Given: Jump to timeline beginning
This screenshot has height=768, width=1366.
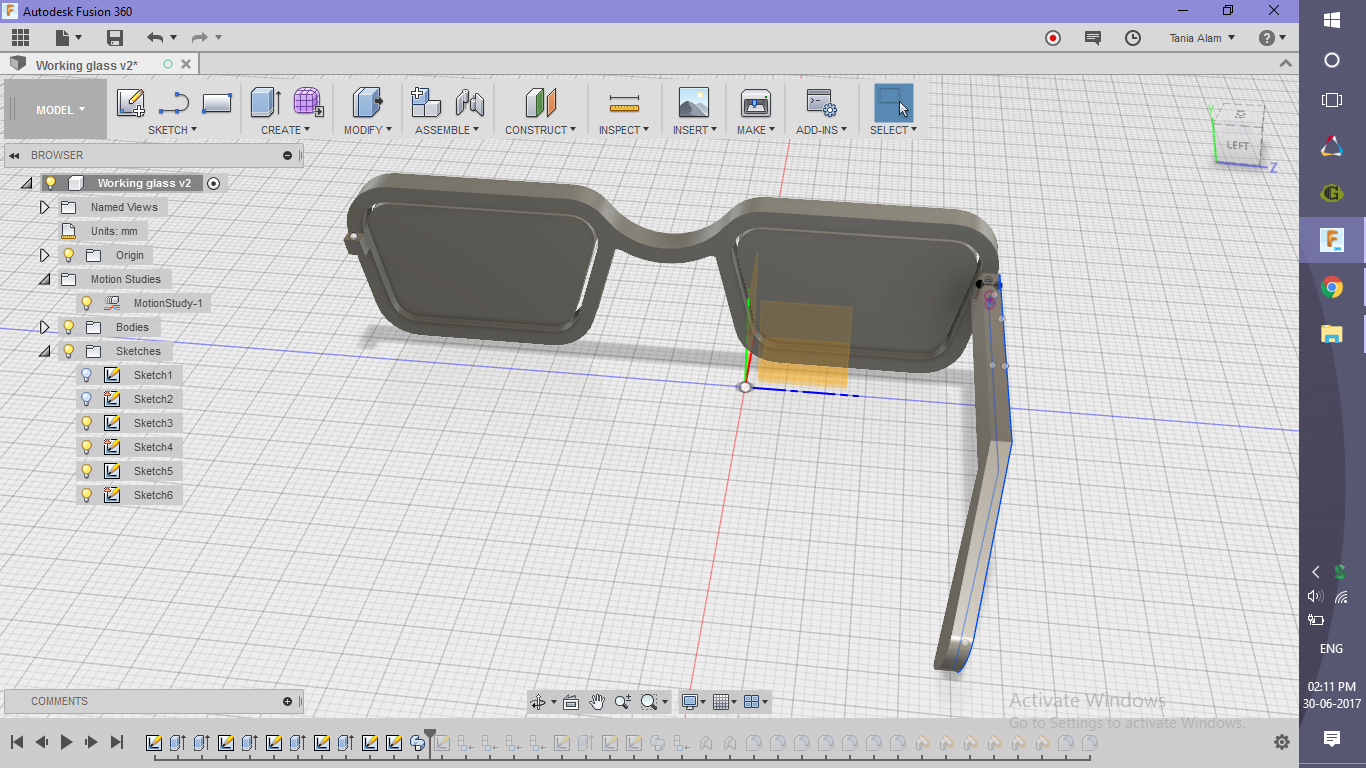Looking at the screenshot, I should coord(17,742).
